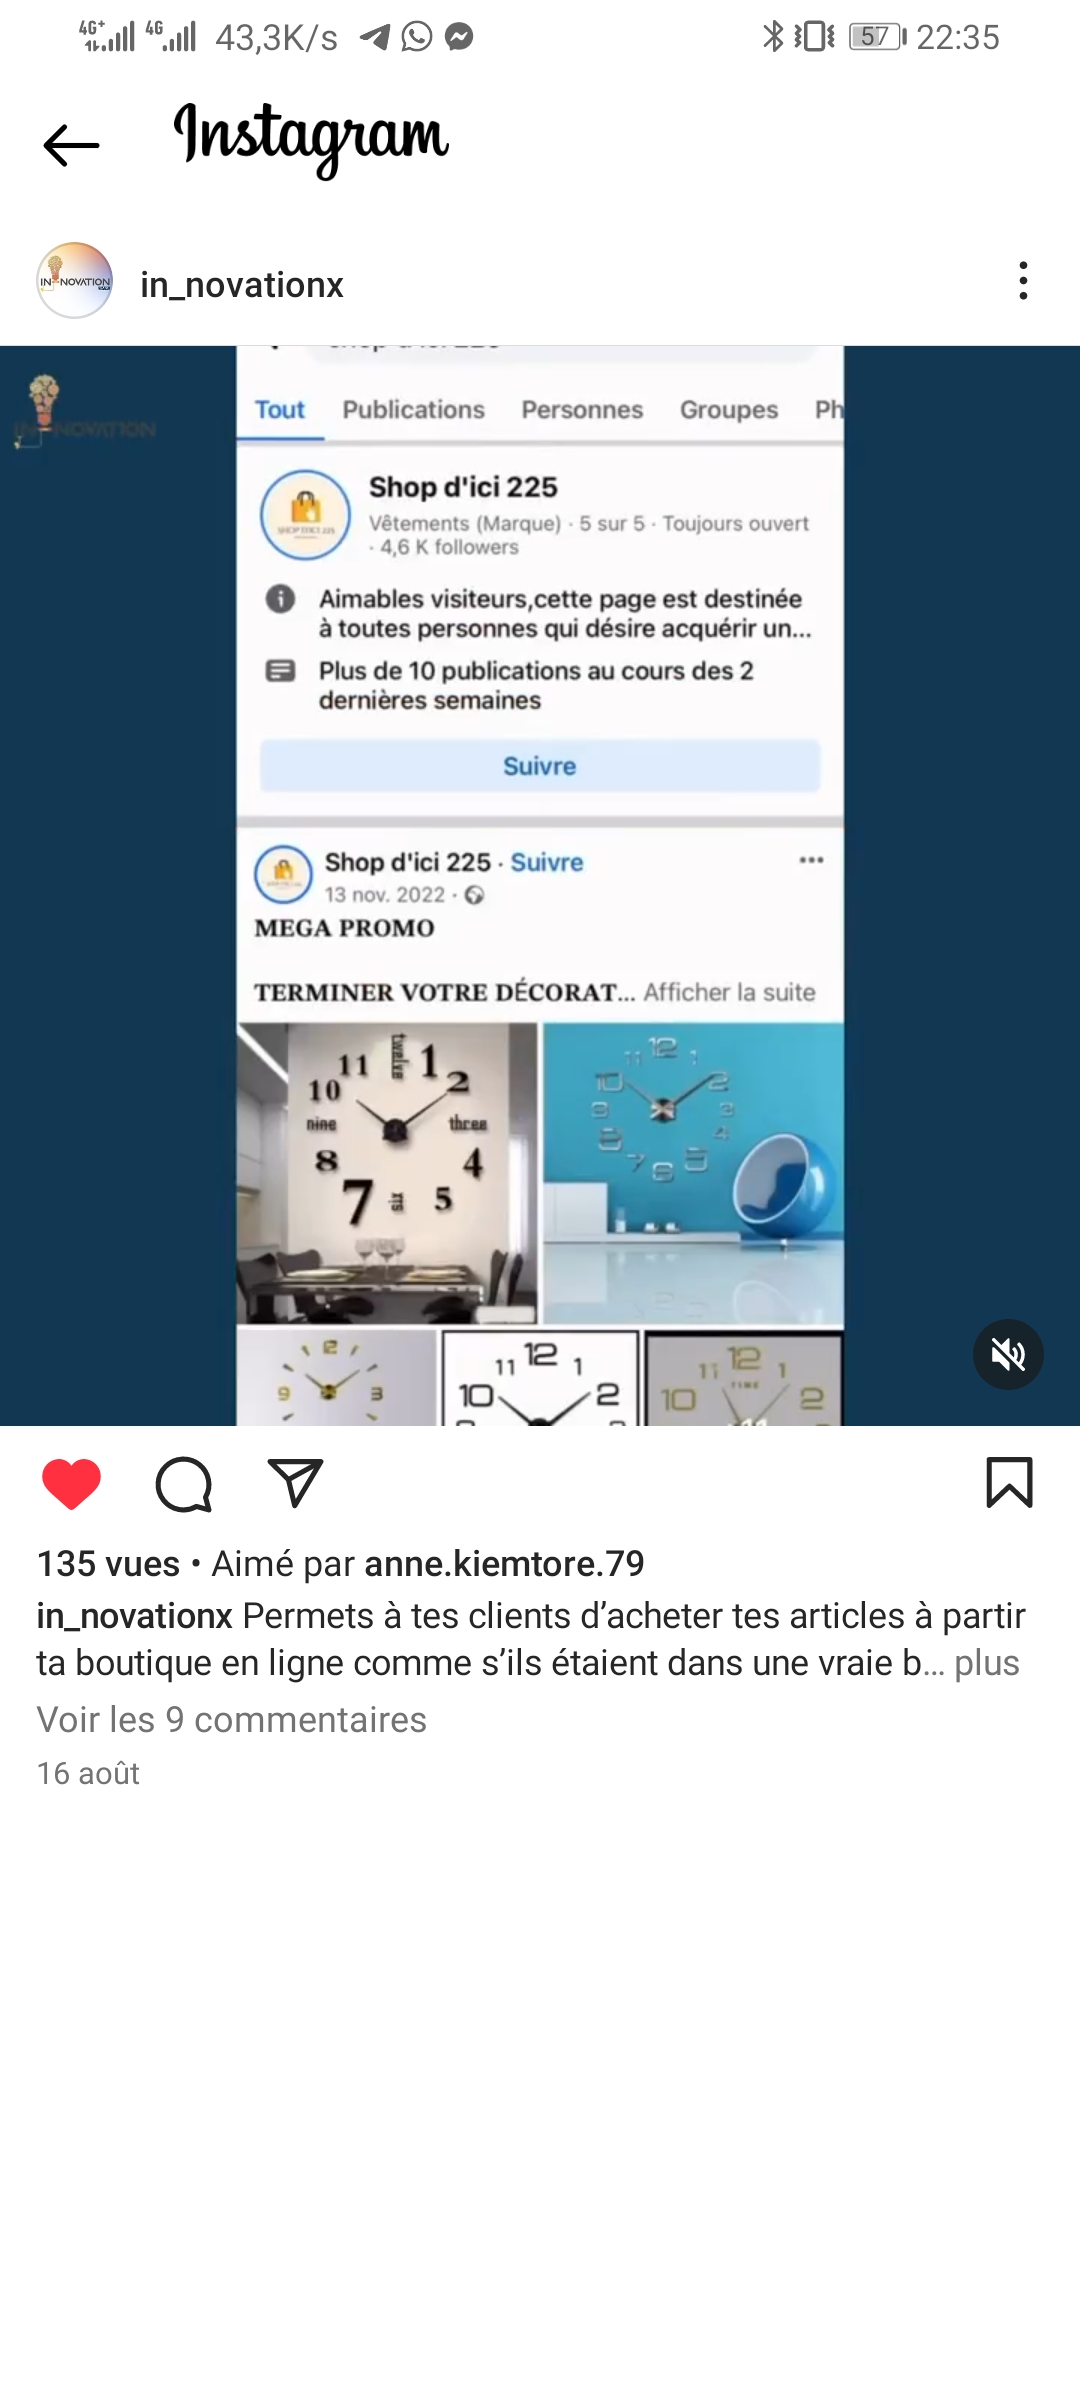Tap the video on Publications tab
Viewport: 1080px width, 2400px height.
413,410
